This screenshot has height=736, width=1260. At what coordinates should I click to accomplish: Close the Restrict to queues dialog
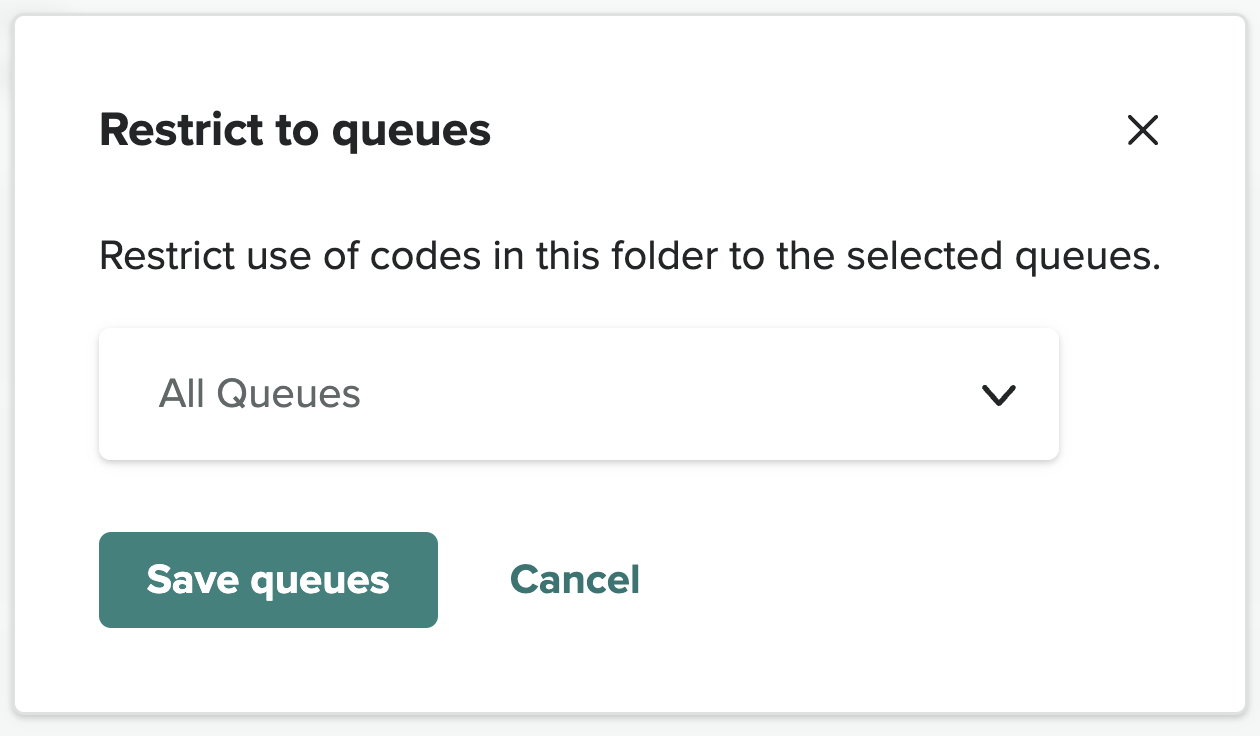1142,130
